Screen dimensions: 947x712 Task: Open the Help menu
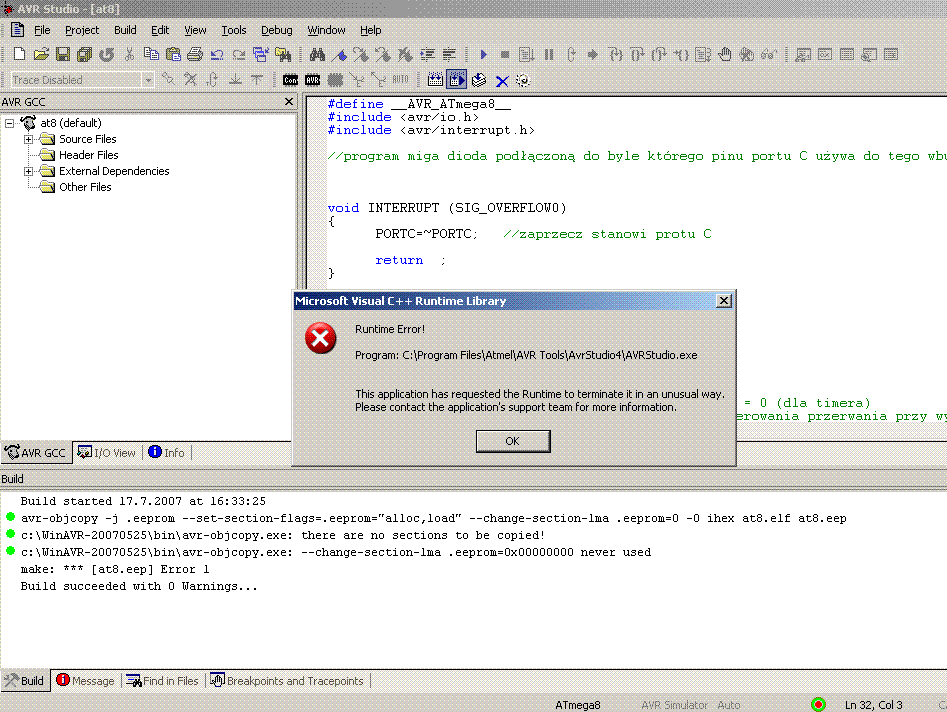coord(371,30)
